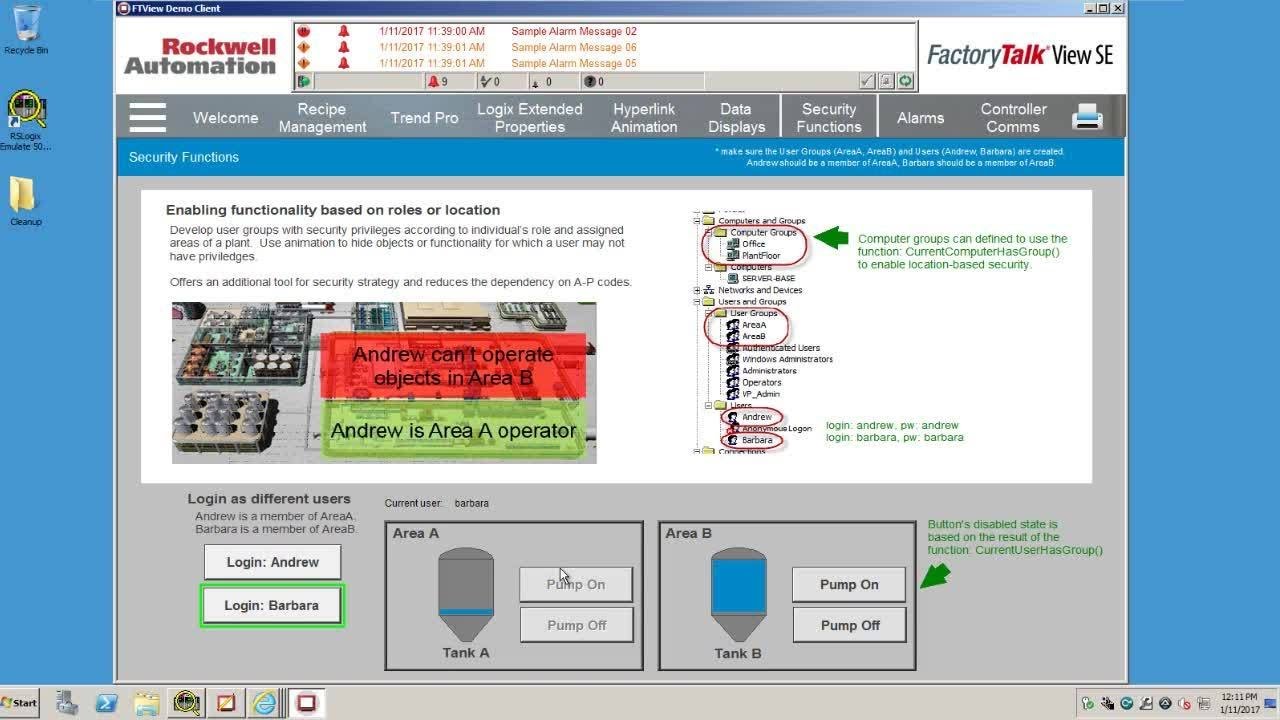Launch PowerShell from the taskbar

(x=107, y=703)
